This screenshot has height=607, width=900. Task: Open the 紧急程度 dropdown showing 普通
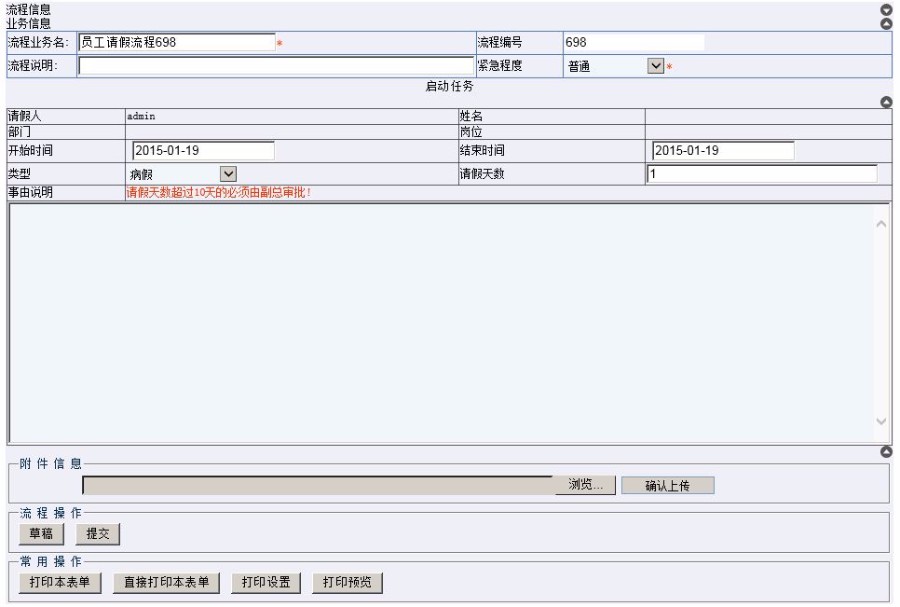(655, 66)
